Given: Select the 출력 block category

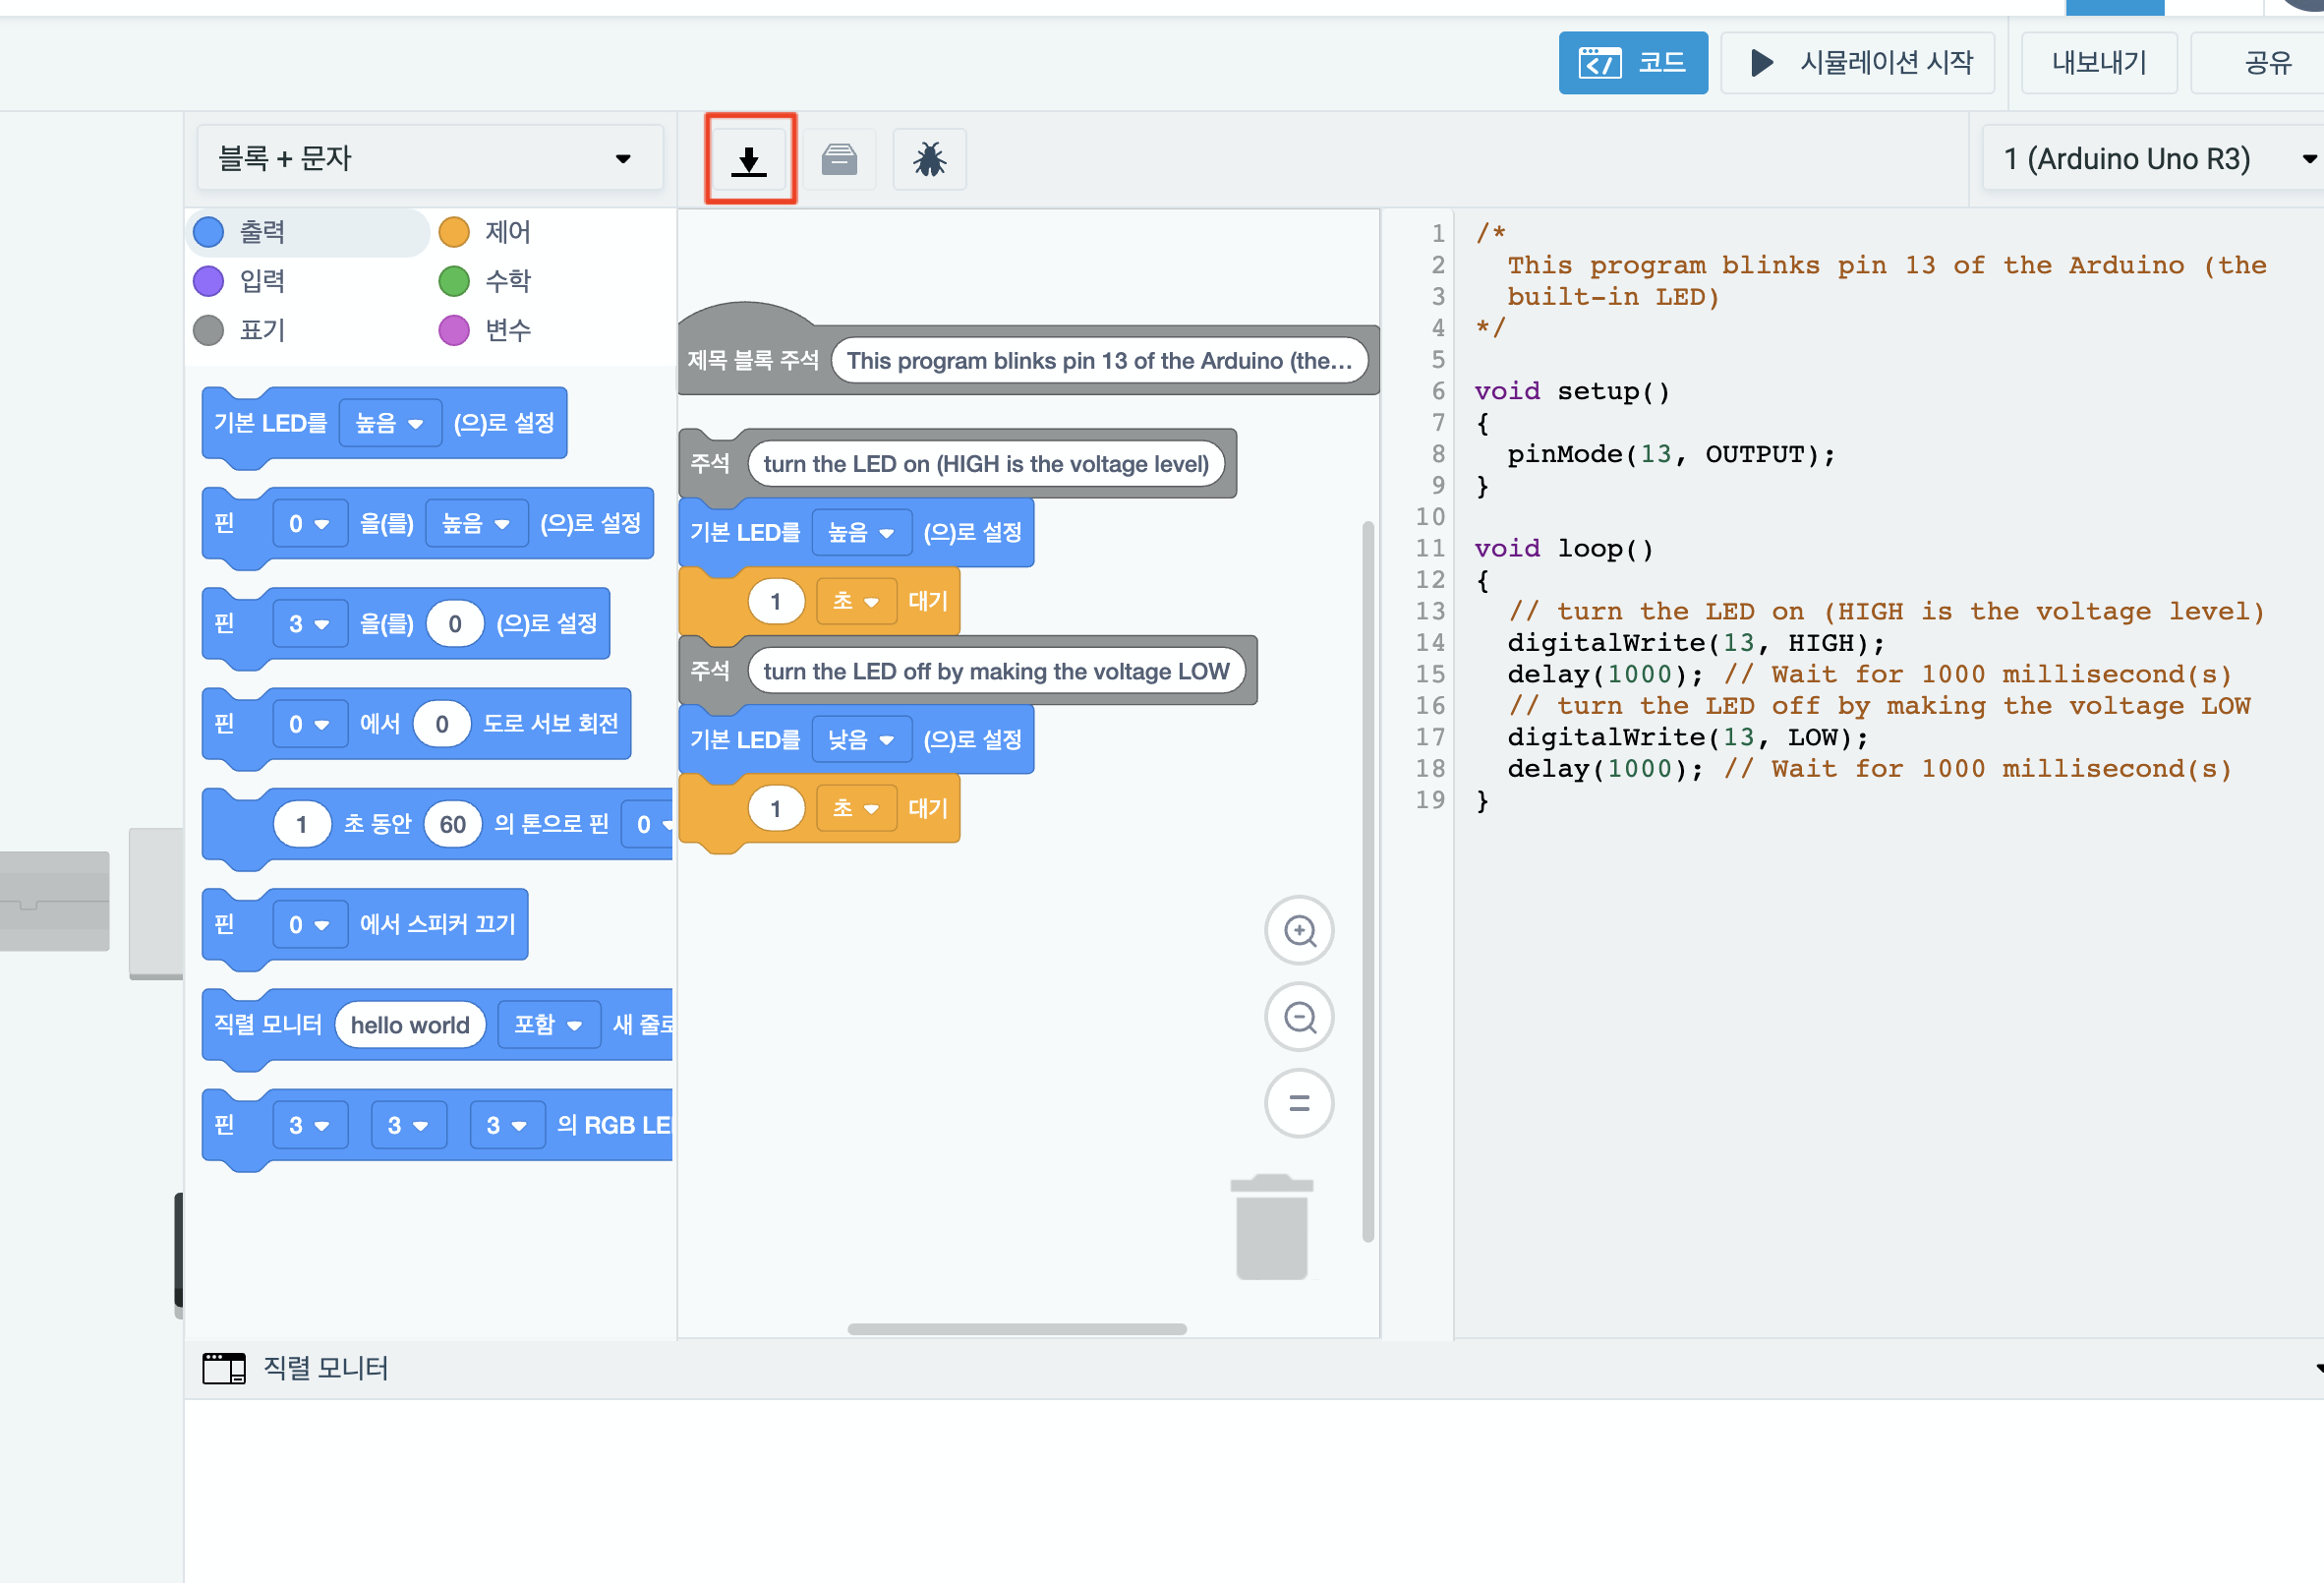Looking at the screenshot, I should coord(262,232).
